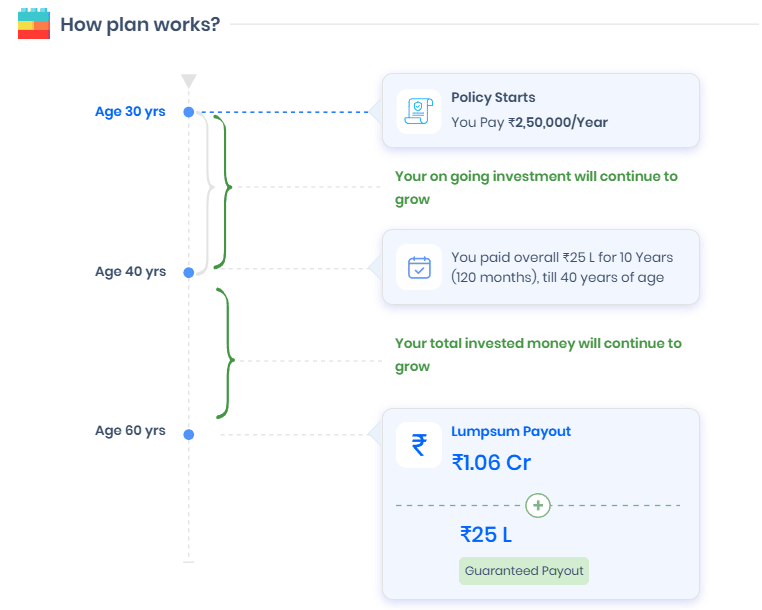Click the Lumpsum Payout title
762x610 pixels.
click(511, 431)
